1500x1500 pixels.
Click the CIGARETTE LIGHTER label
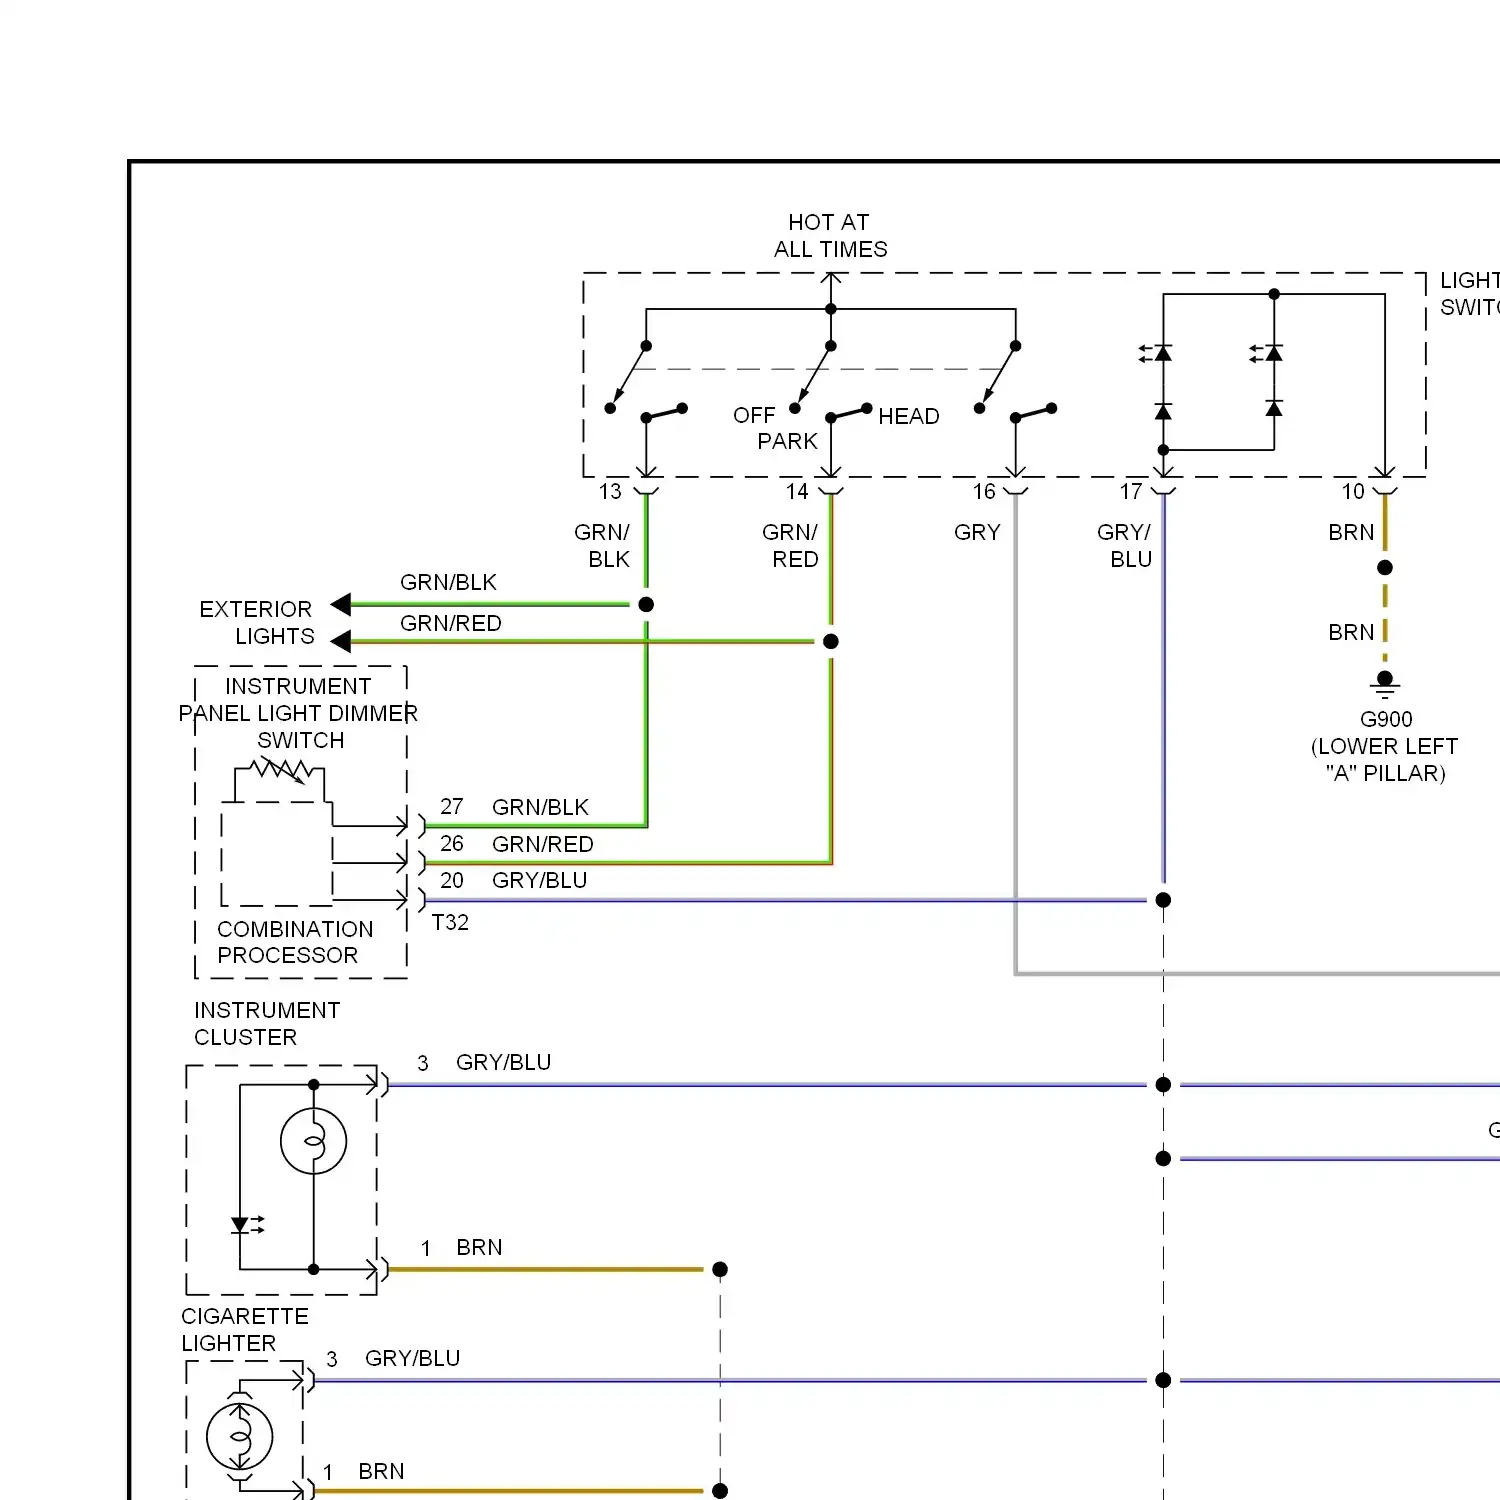[245, 1329]
